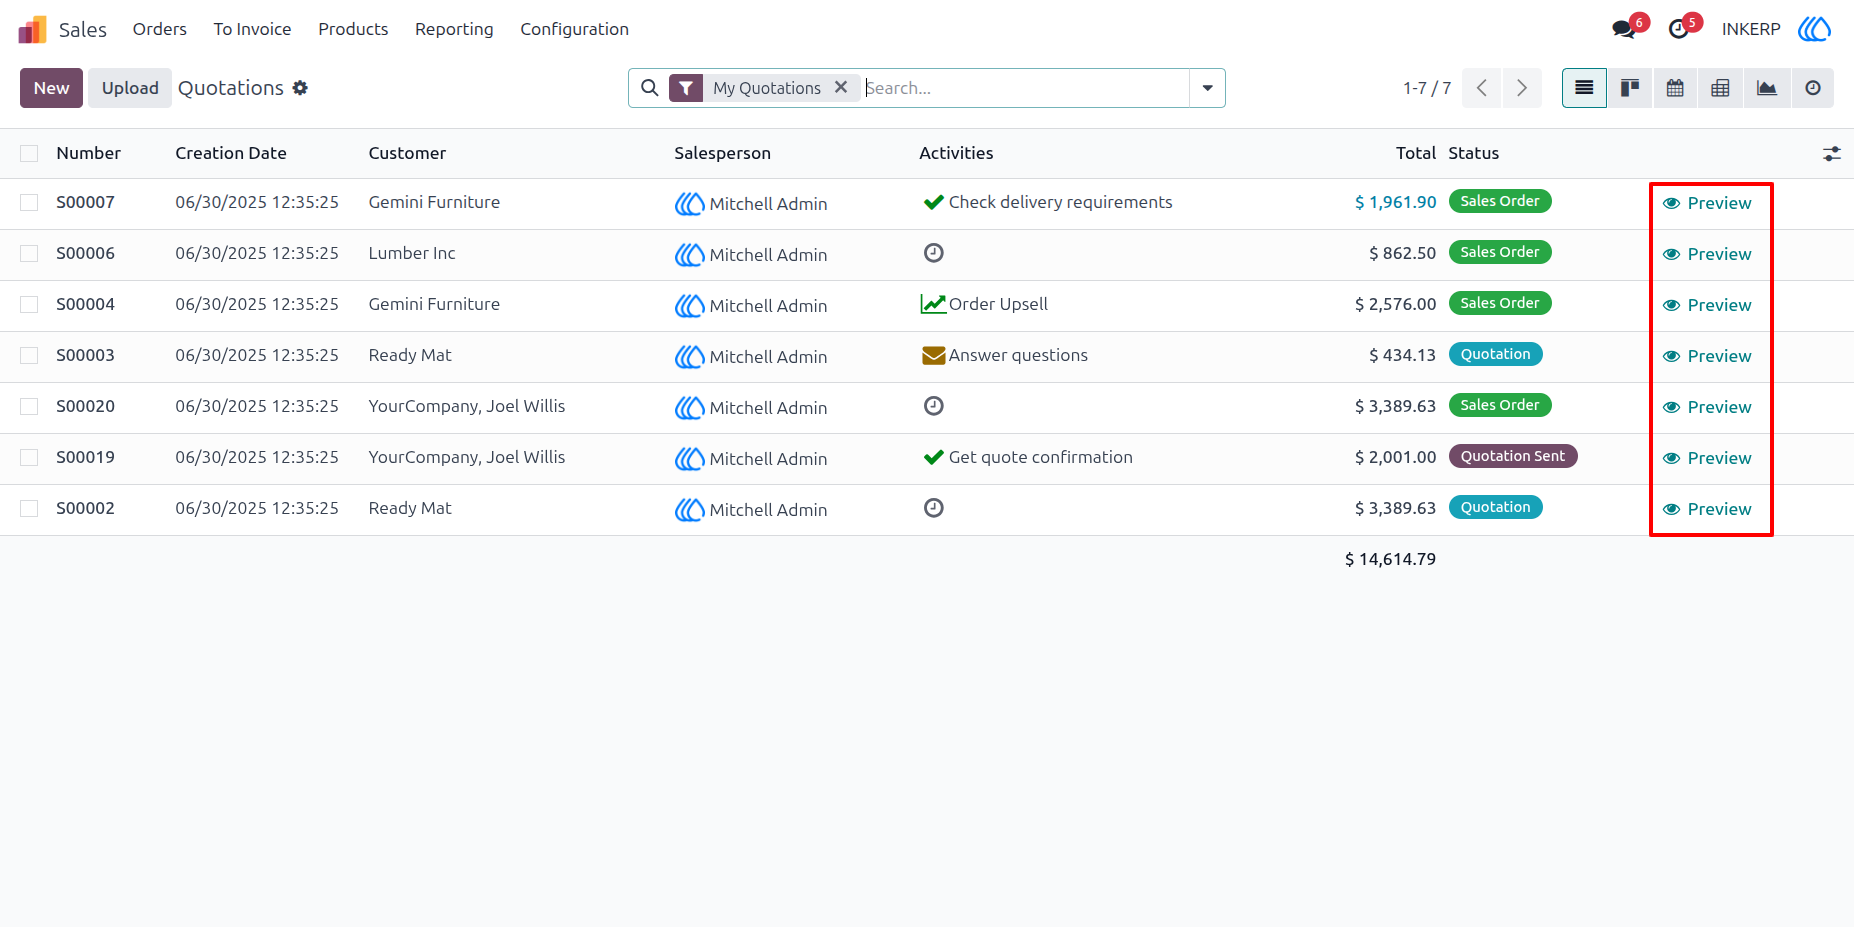Tick the checkbox for S00006
The height and width of the screenshot is (927, 1854).
click(x=29, y=253)
